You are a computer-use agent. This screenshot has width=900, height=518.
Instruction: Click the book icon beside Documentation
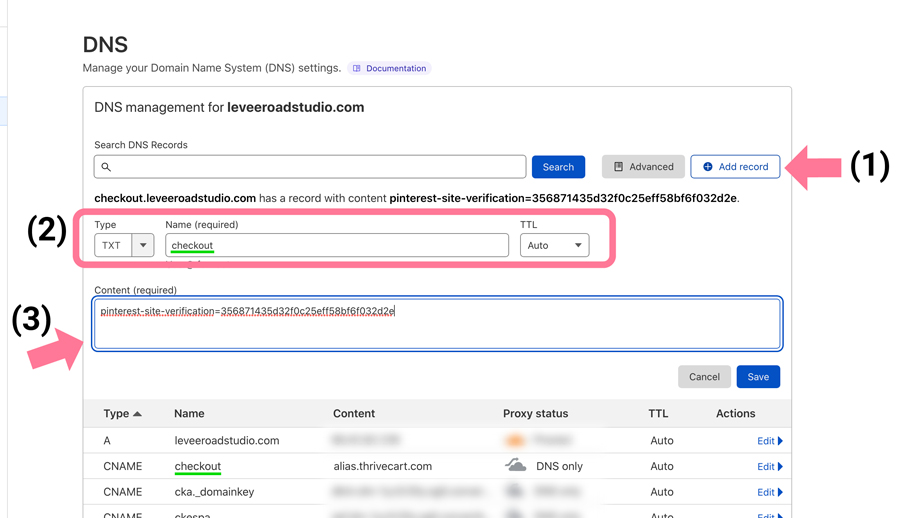point(357,69)
